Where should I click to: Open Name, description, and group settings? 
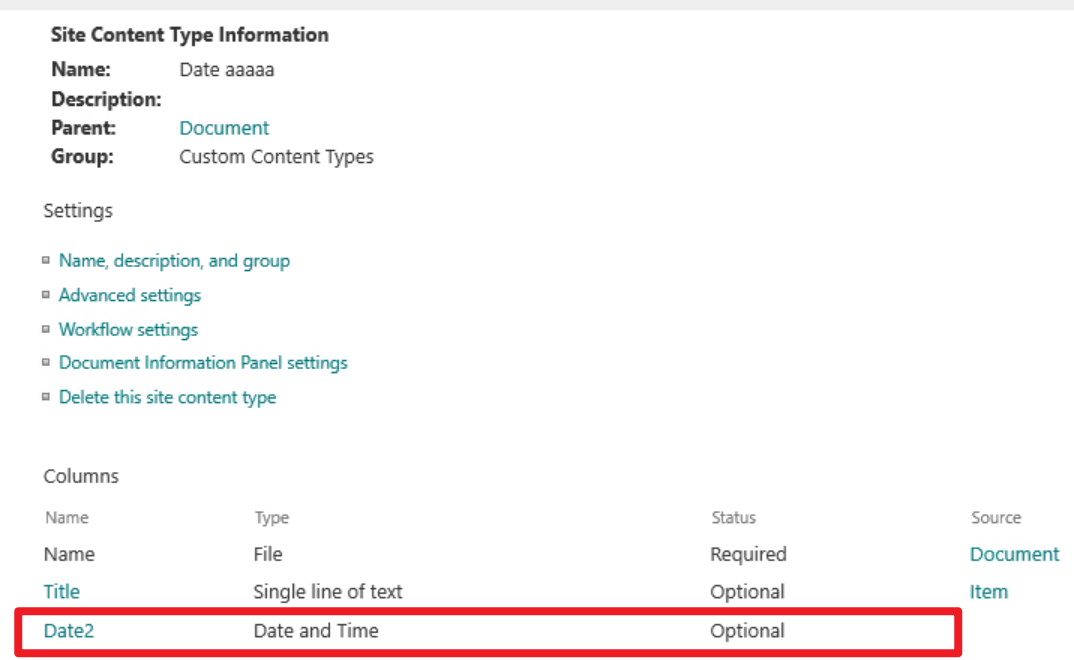click(x=174, y=261)
